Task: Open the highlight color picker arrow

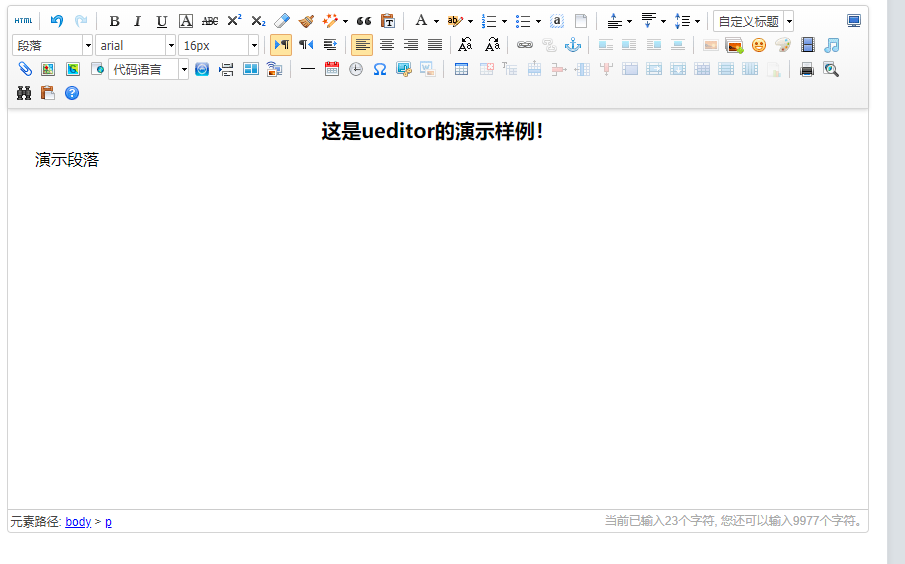Action: pos(470,21)
